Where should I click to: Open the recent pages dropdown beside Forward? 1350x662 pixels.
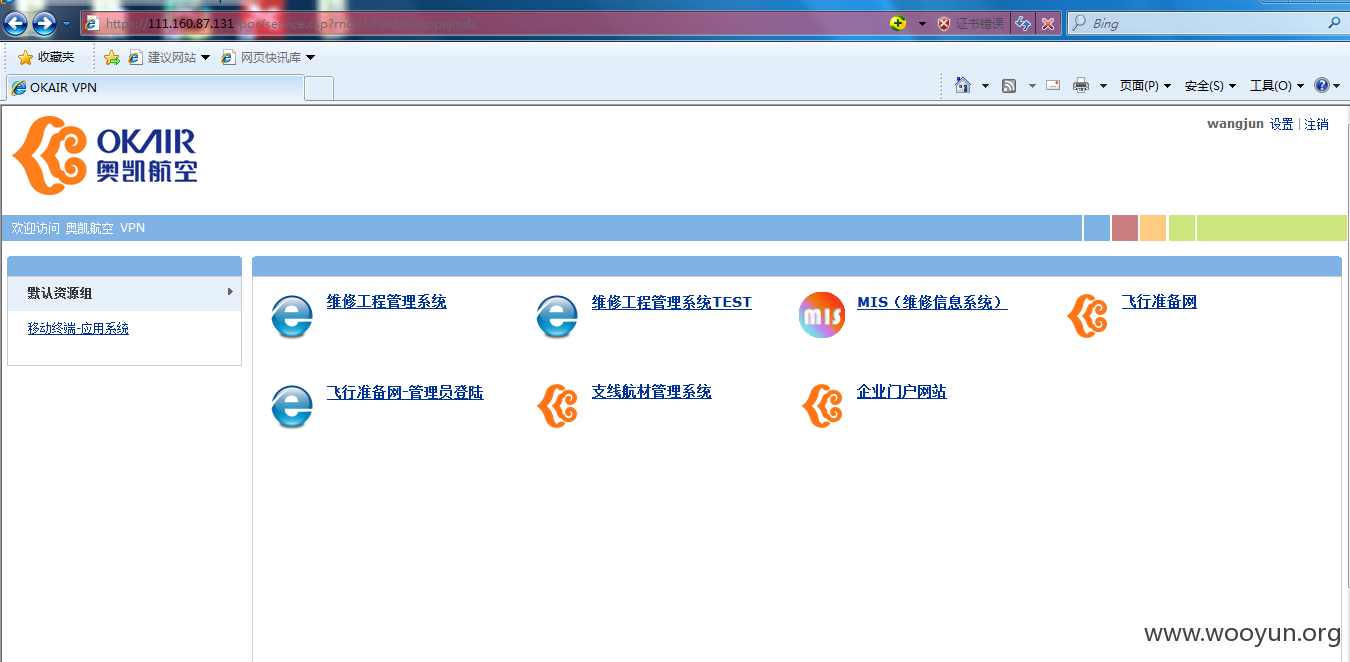coord(67,23)
